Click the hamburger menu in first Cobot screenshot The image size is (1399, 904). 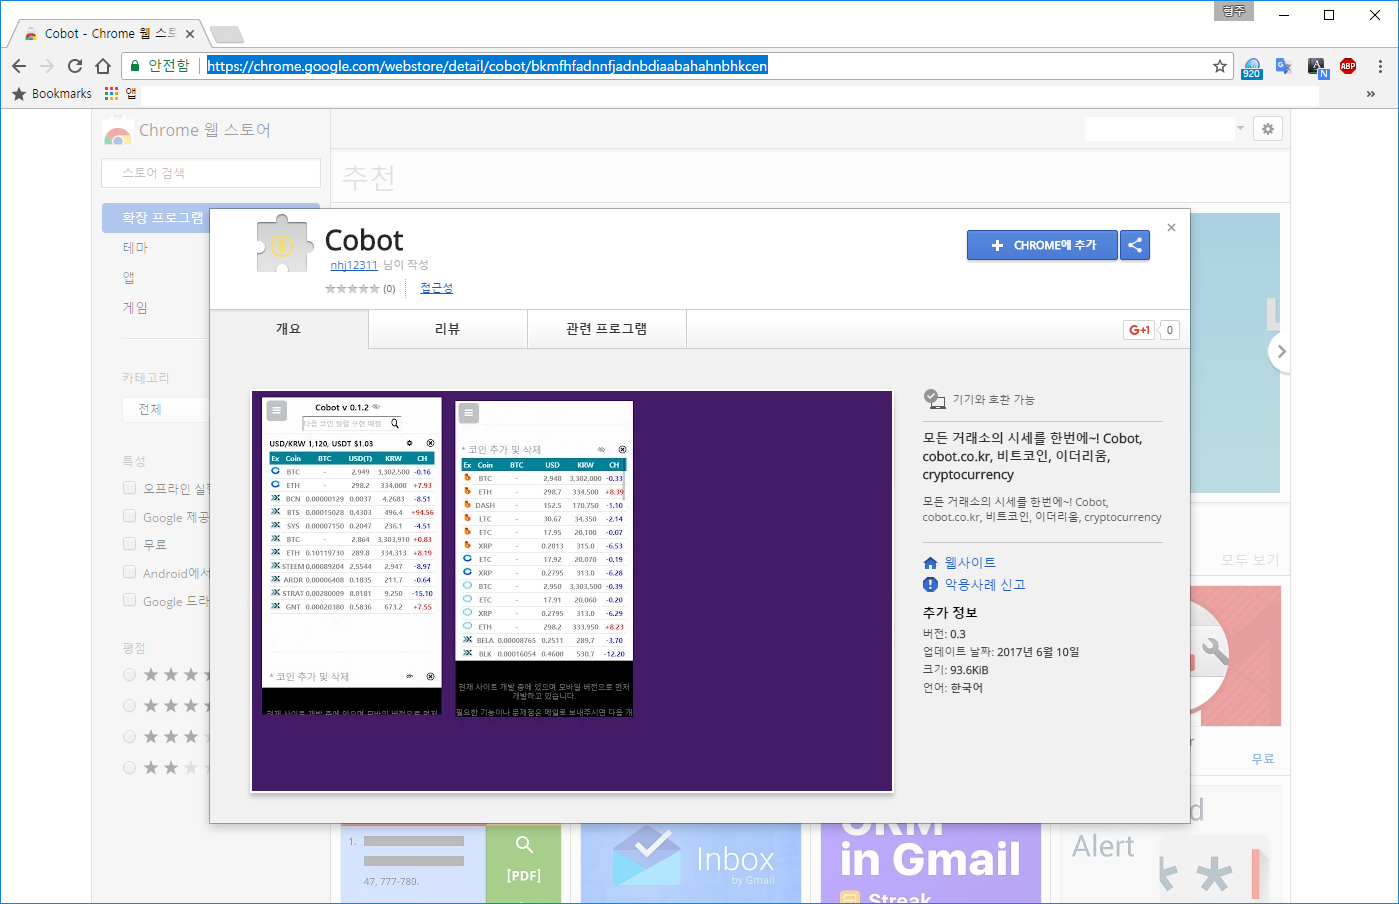coord(277,410)
